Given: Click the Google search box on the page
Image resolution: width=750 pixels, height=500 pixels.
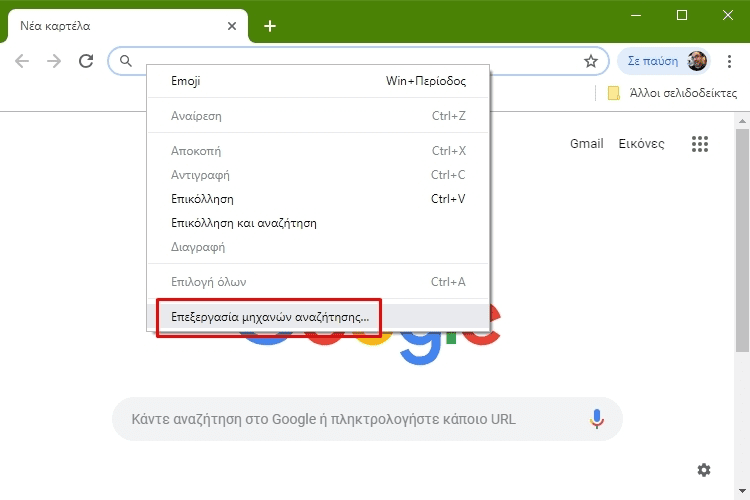Looking at the screenshot, I should coord(367,419).
